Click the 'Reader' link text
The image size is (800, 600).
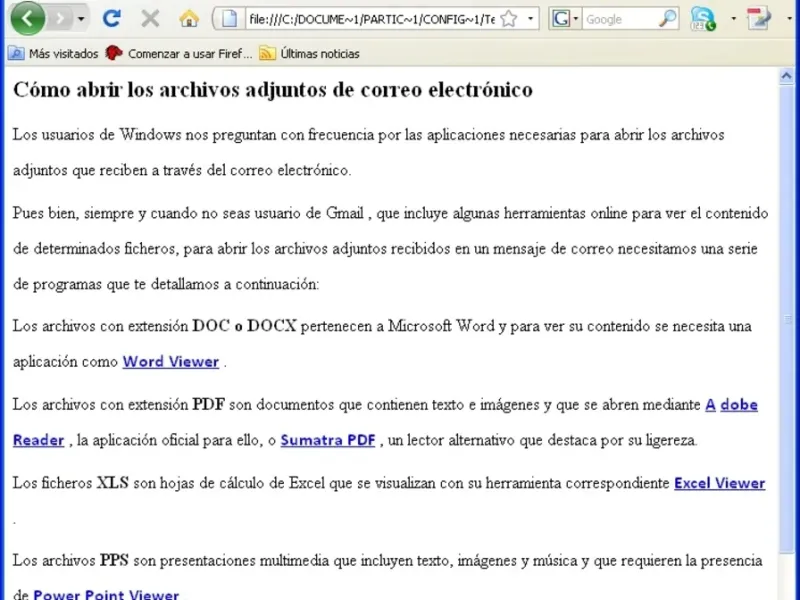(x=39, y=440)
